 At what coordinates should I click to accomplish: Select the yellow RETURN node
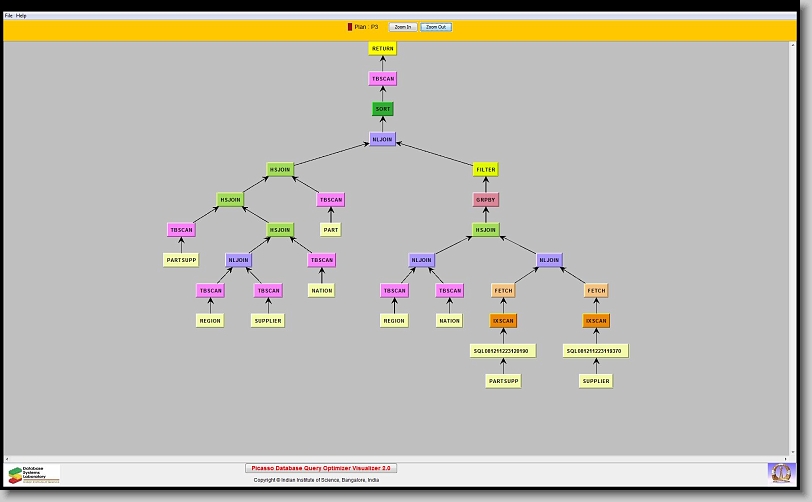(x=383, y=48)
